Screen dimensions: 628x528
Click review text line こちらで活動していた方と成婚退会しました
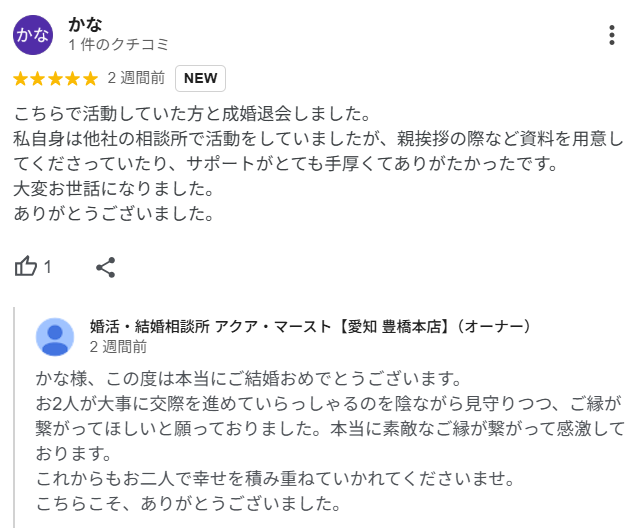pos(192,114)
